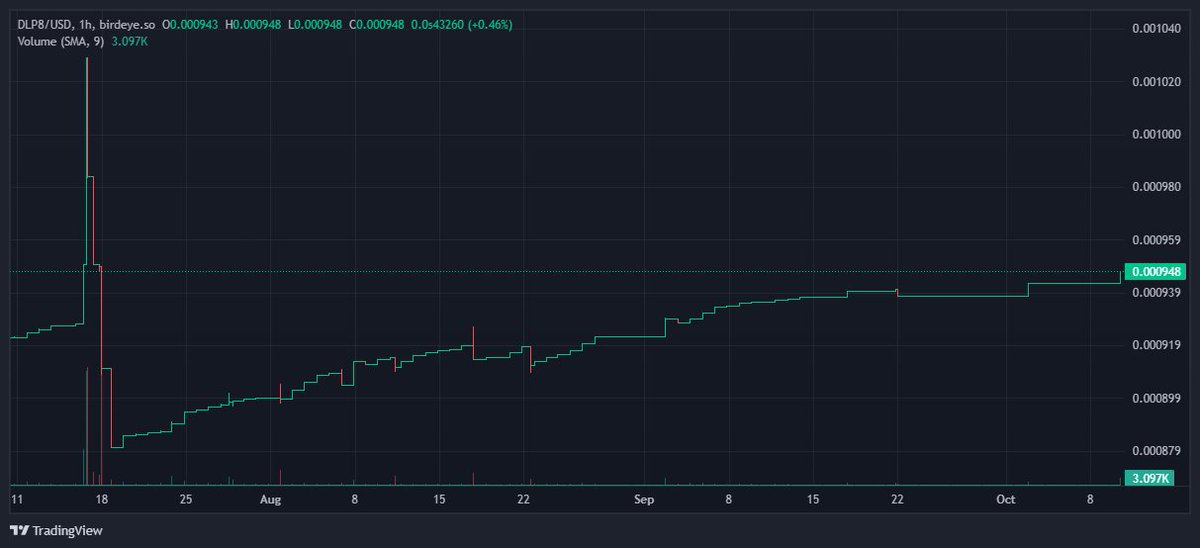Click the 0.001000 price axis label
Image resolution: width=1200 pixels, height=548 pixels.
1156,135
